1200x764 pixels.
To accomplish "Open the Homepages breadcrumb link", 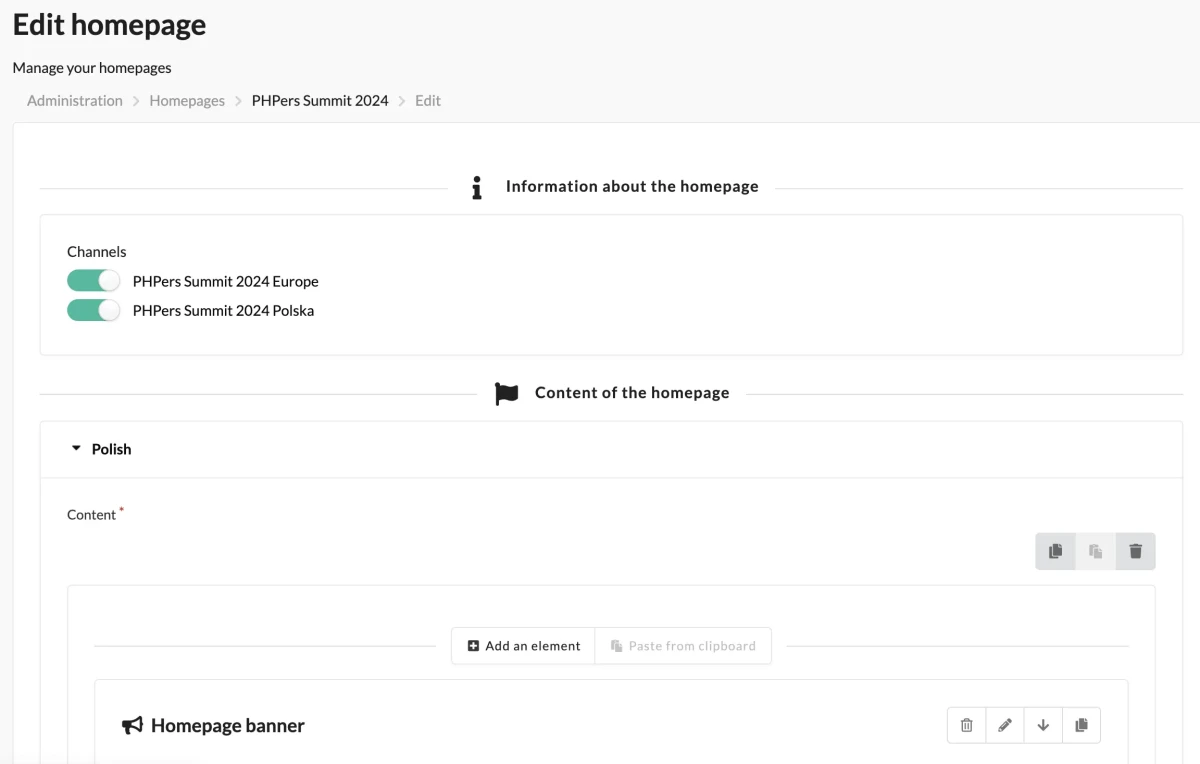I will pos(187,101).
